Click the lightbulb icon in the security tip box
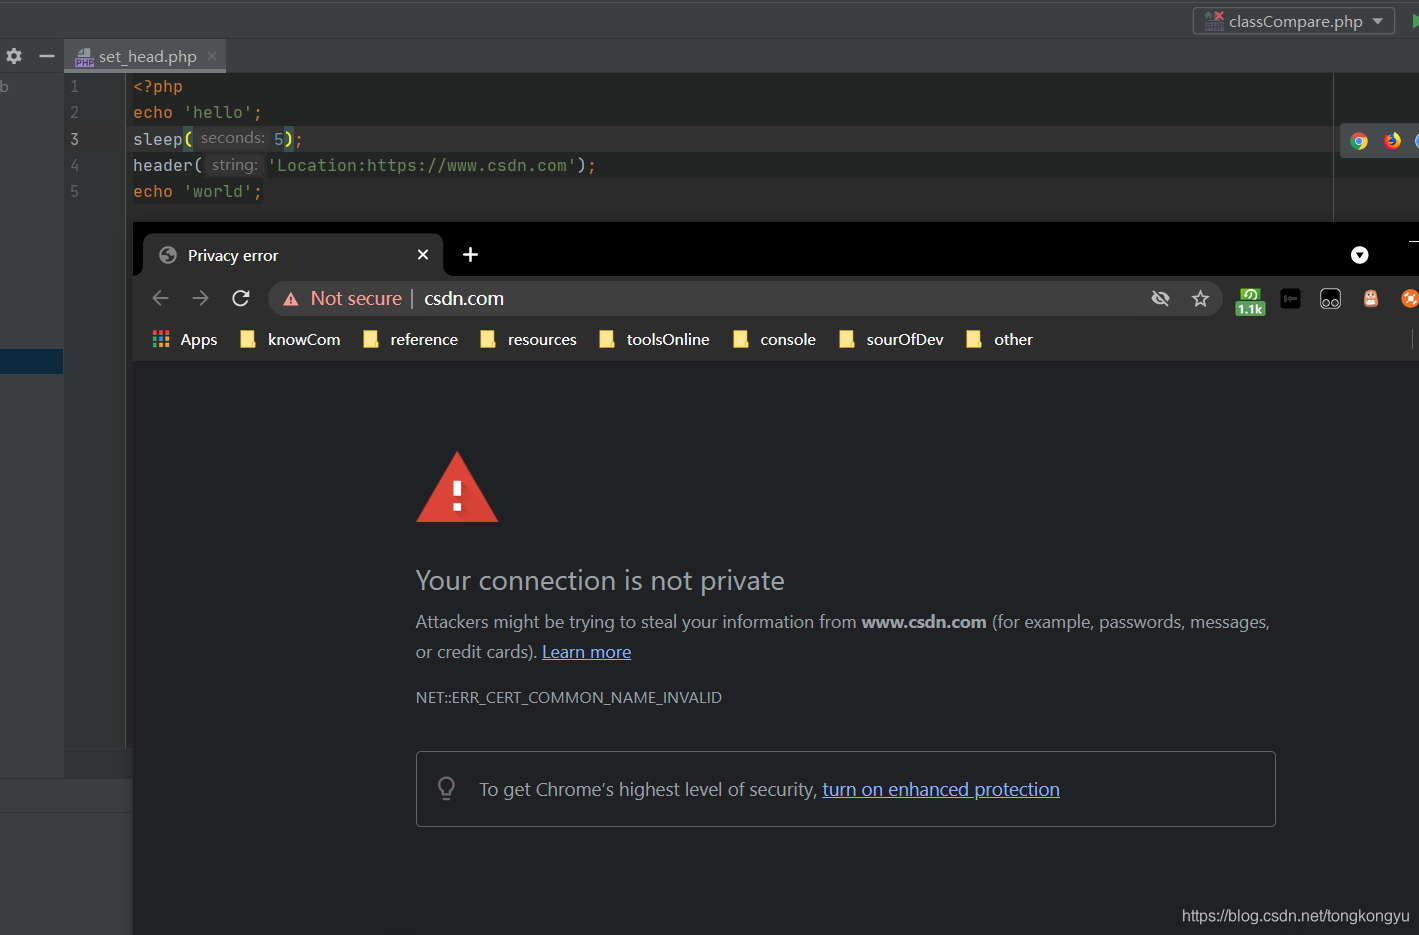 pyautogui.click(x=447, y=788)
